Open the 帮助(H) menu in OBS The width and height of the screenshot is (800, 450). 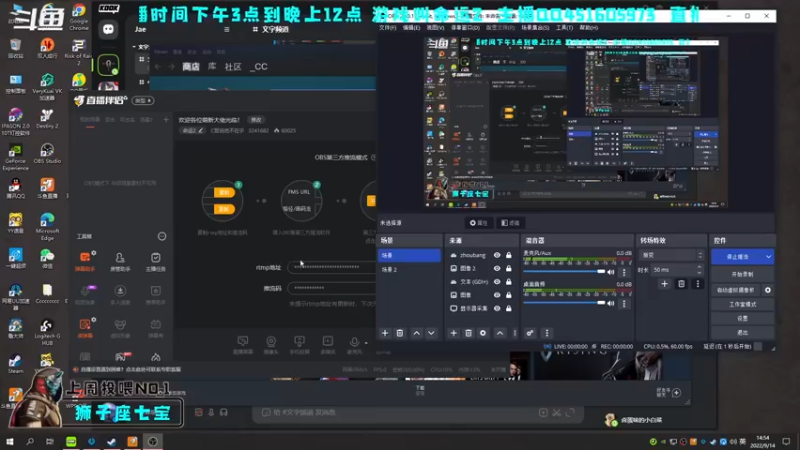pyautogui.click(x=589, y=28)
